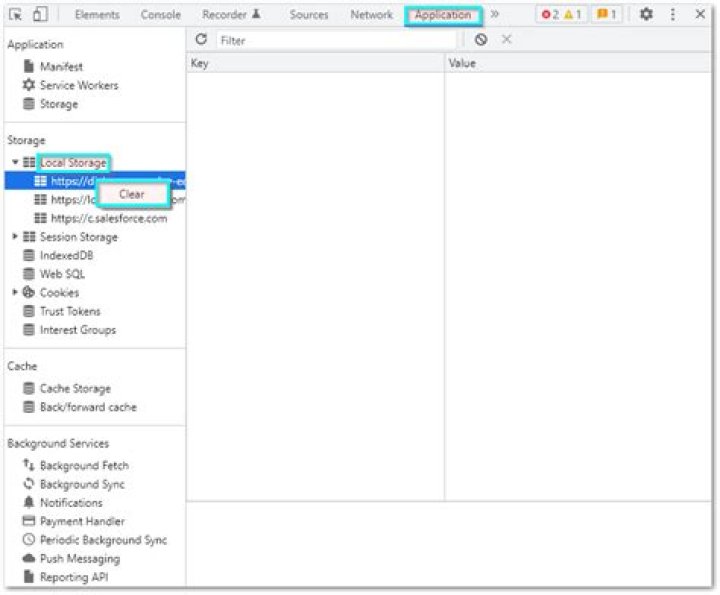The height and width of the screenshot is (595, 720).
Task: Open Storage overview under Application
Action: [59, 104]
